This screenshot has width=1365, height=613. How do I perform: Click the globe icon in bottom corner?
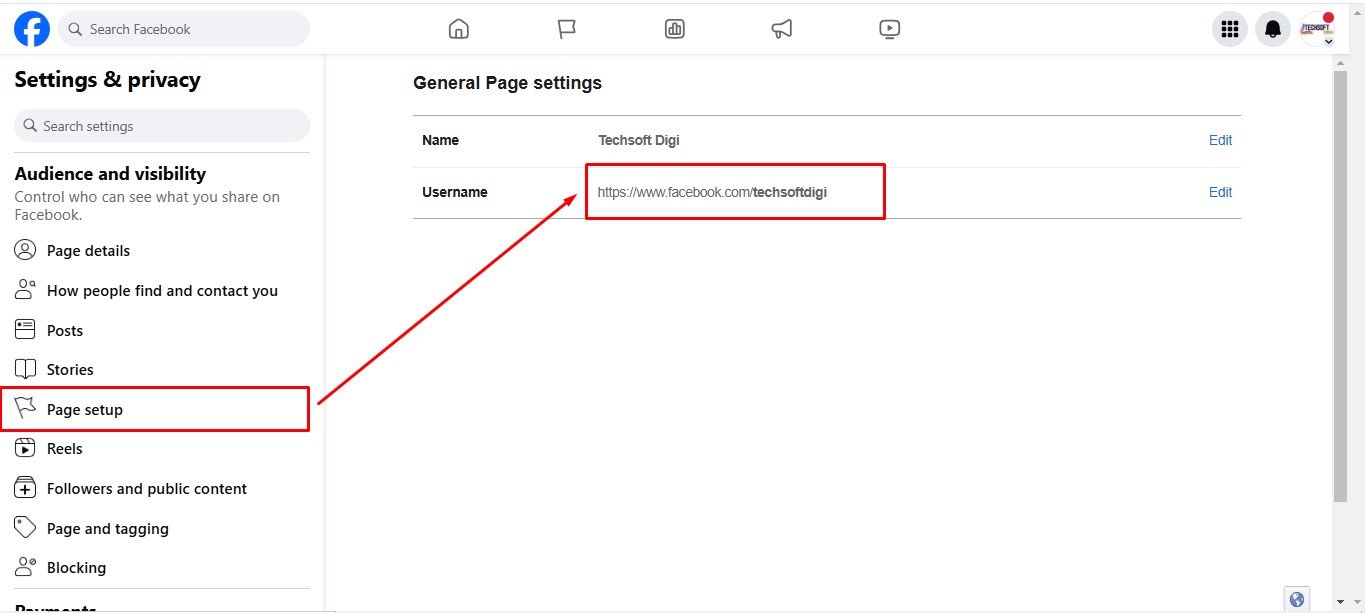pyautogui.click(x=1297, y=599)
